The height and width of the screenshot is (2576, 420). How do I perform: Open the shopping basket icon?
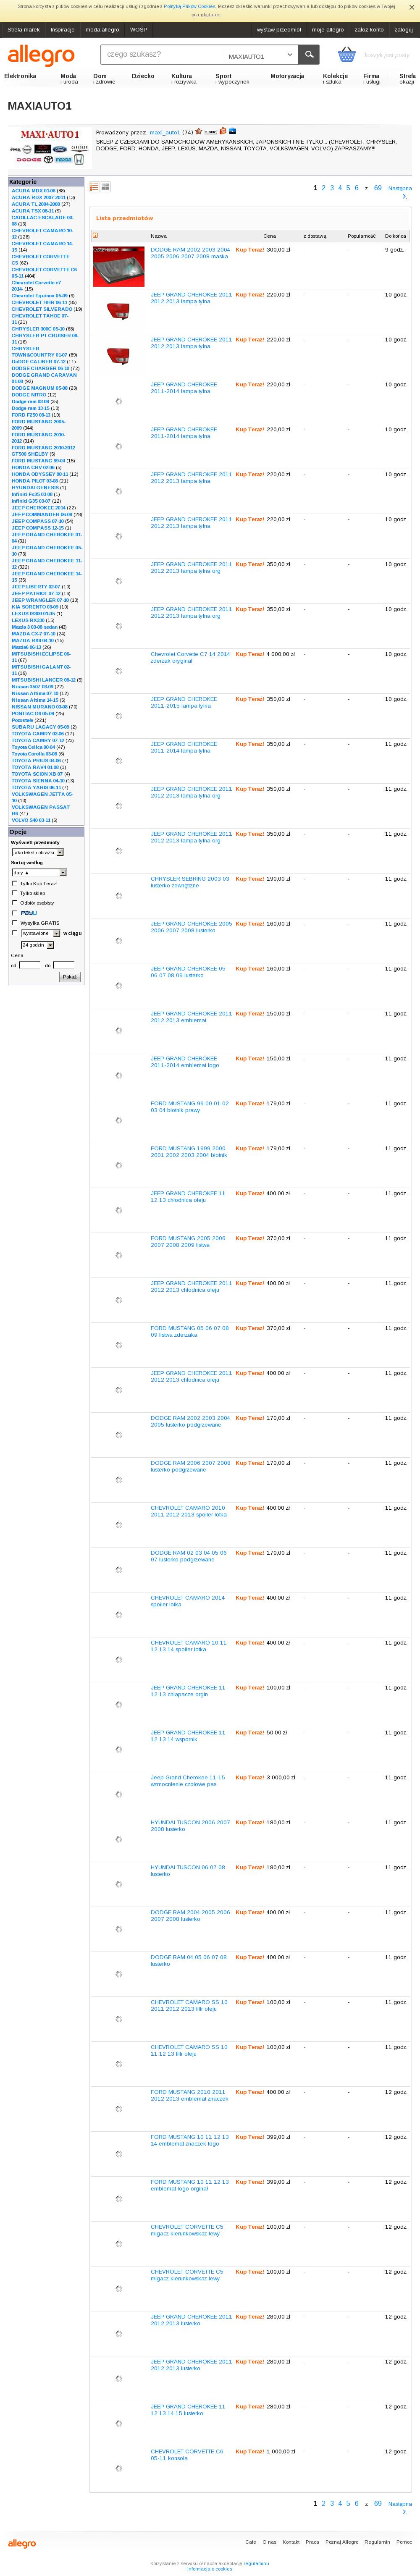[x=346, y=55]
